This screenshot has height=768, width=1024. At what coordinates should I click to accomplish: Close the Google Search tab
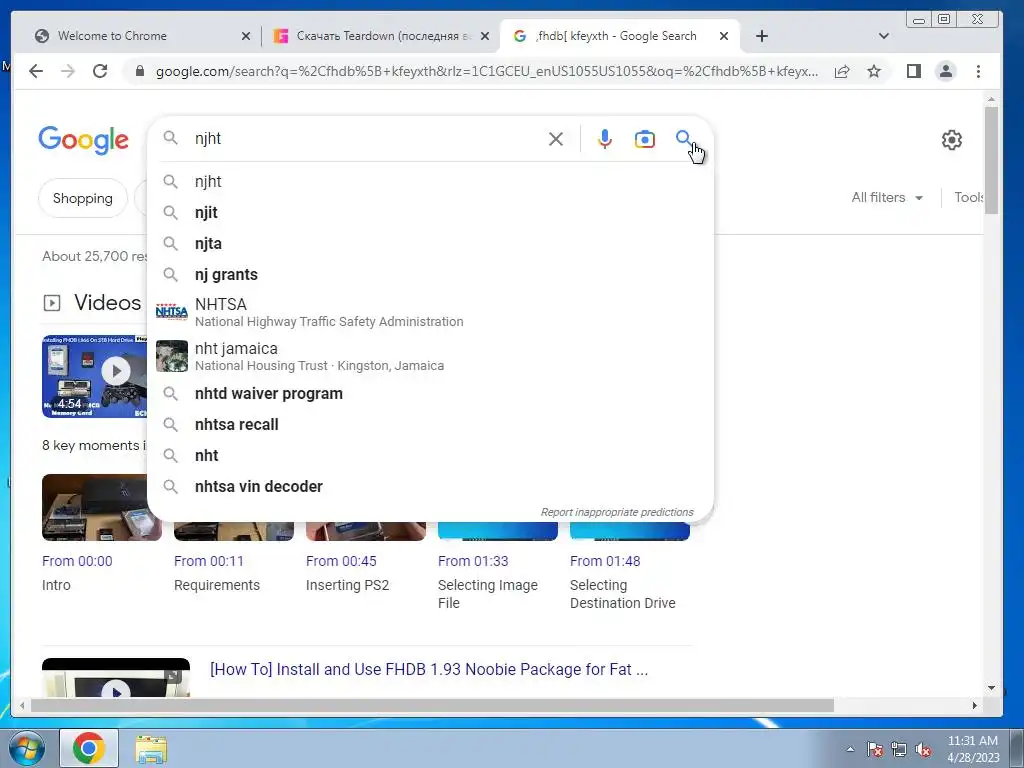point(724,37)
